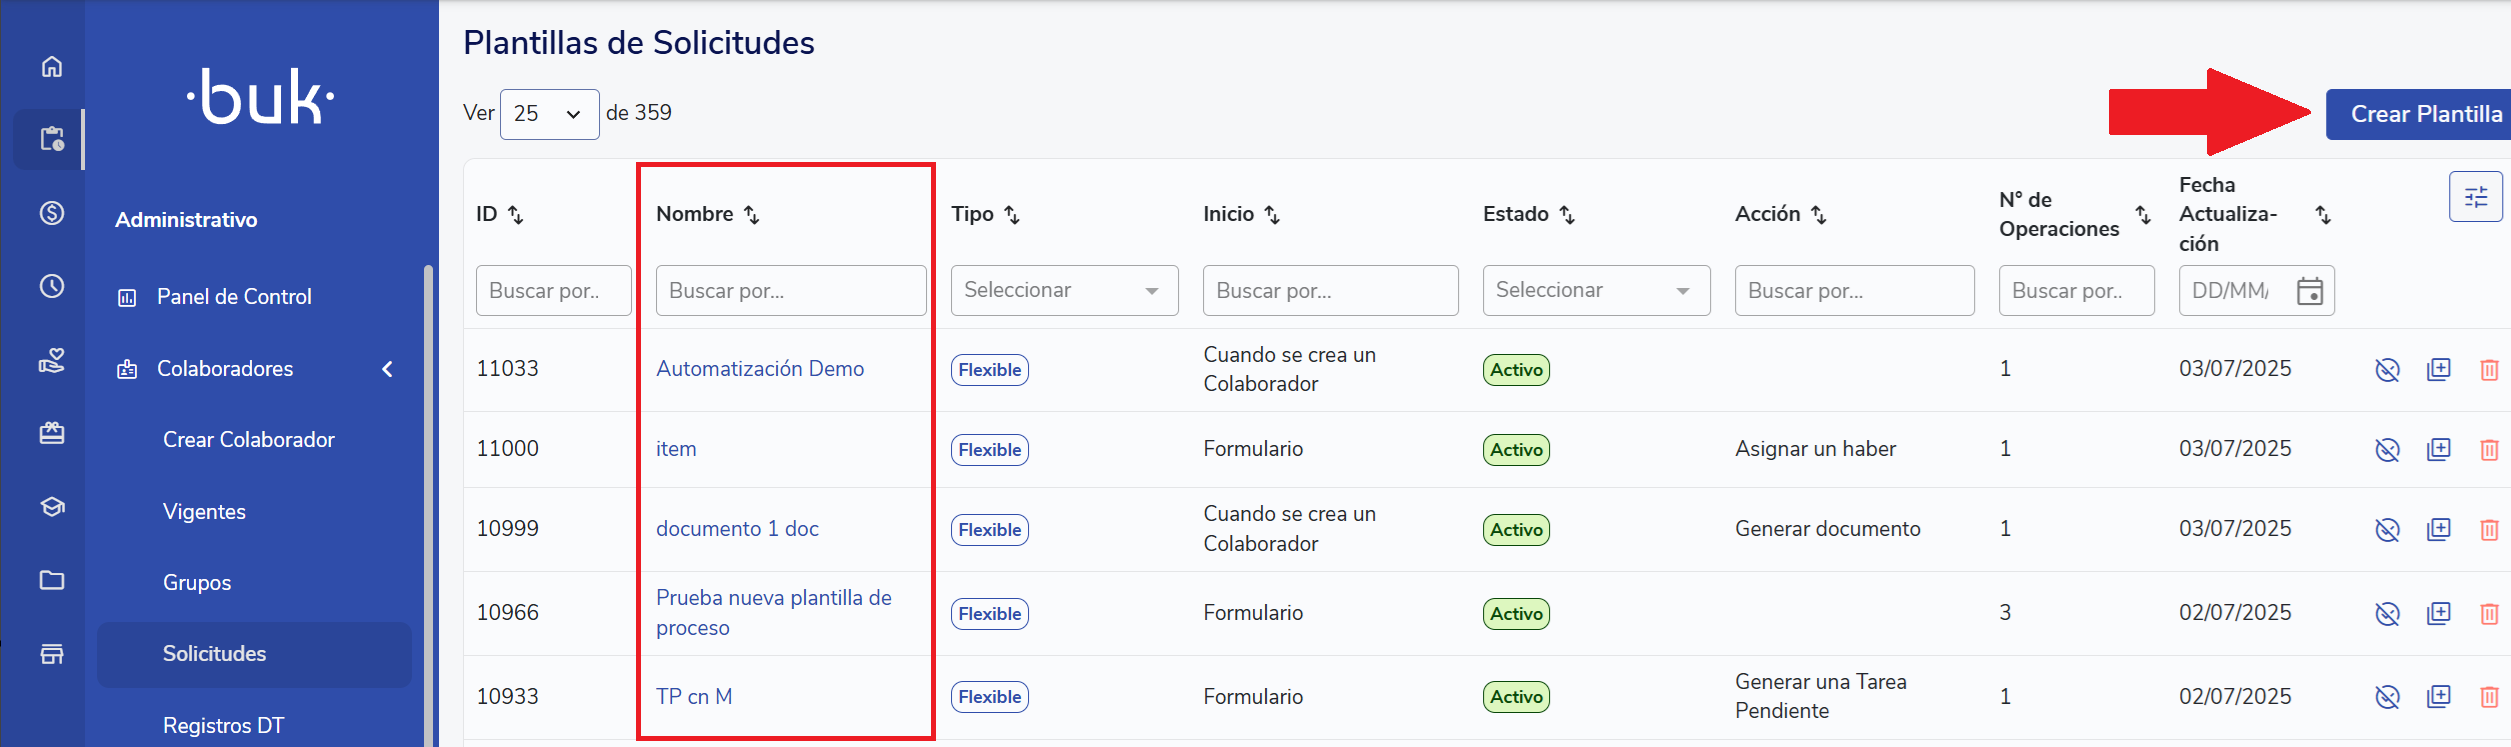This screenshot has height=747, width=2511.
Task: Delete the item template with the trash icon
Action: coord(2490,450)
